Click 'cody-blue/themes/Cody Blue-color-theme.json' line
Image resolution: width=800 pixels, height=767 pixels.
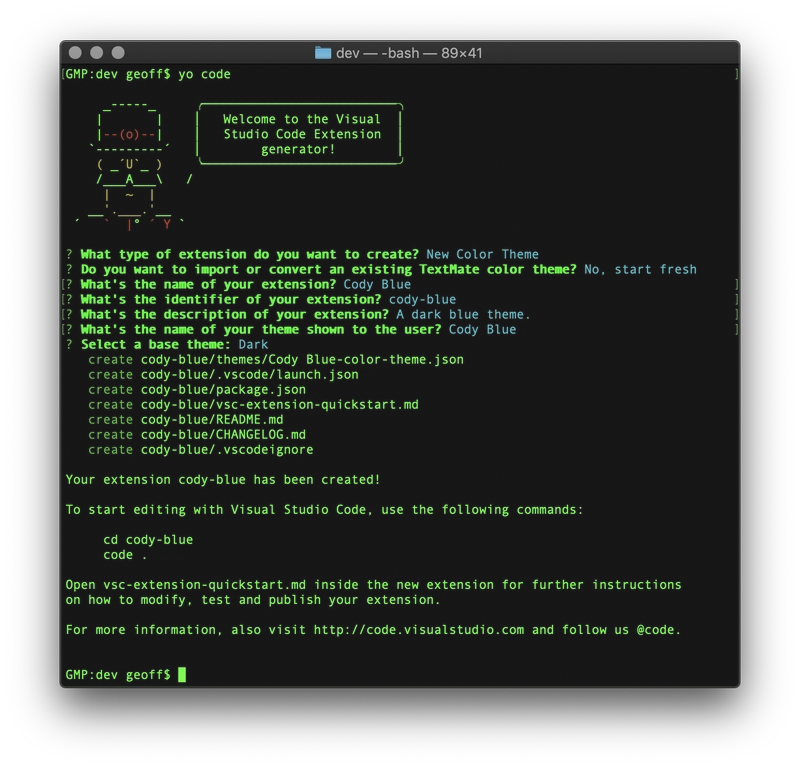tap(302, 360)
